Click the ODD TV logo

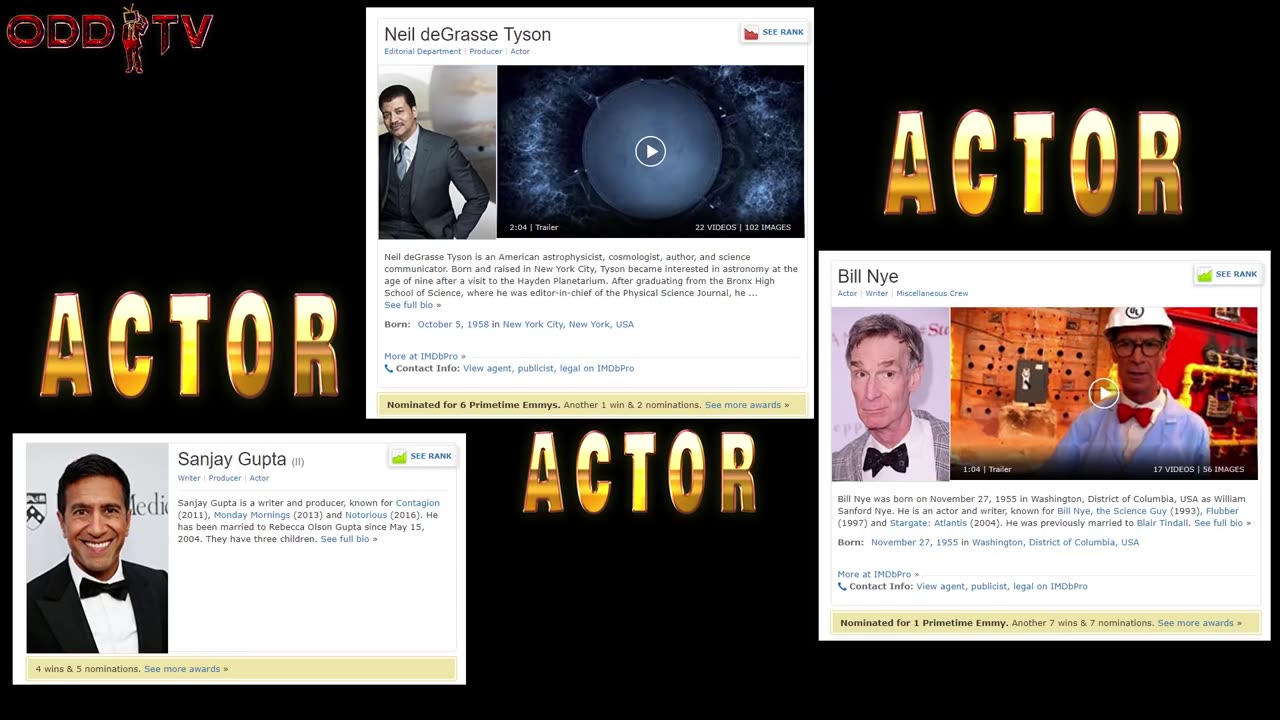tap(110, 38)
